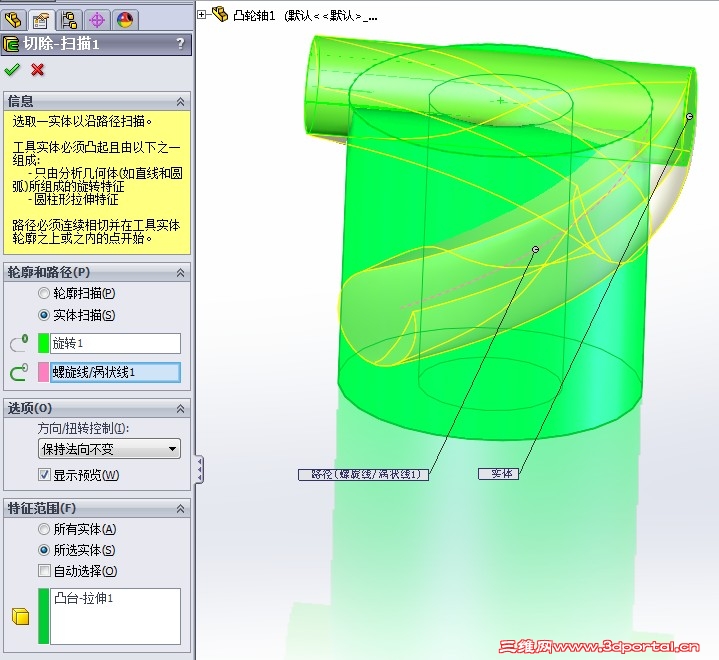Select the 实体扫描(S) radio button

[44, 315]
